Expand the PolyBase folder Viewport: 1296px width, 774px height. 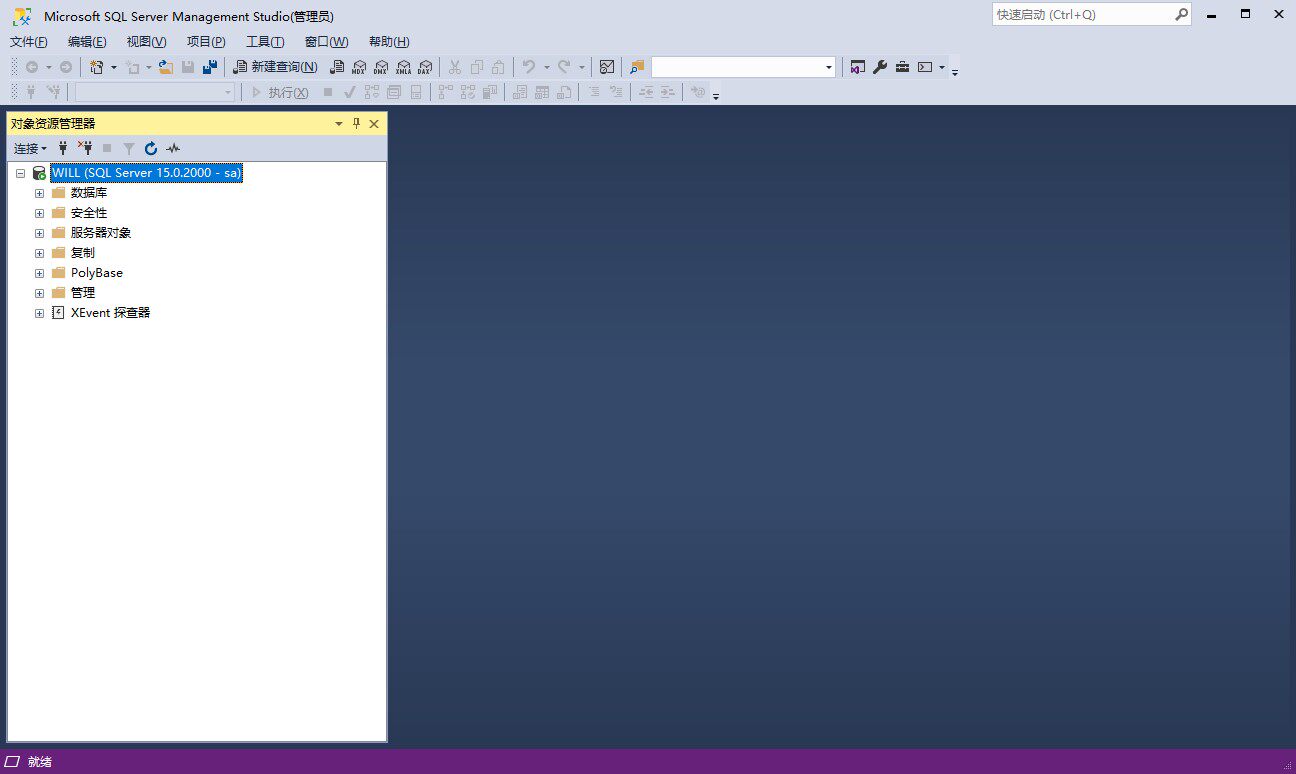coord(39,273)
